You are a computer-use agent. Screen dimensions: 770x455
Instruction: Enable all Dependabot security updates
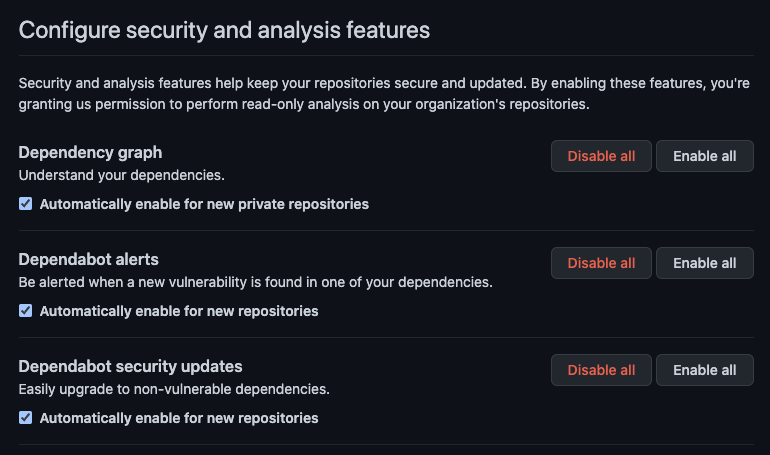click(705, 370)
